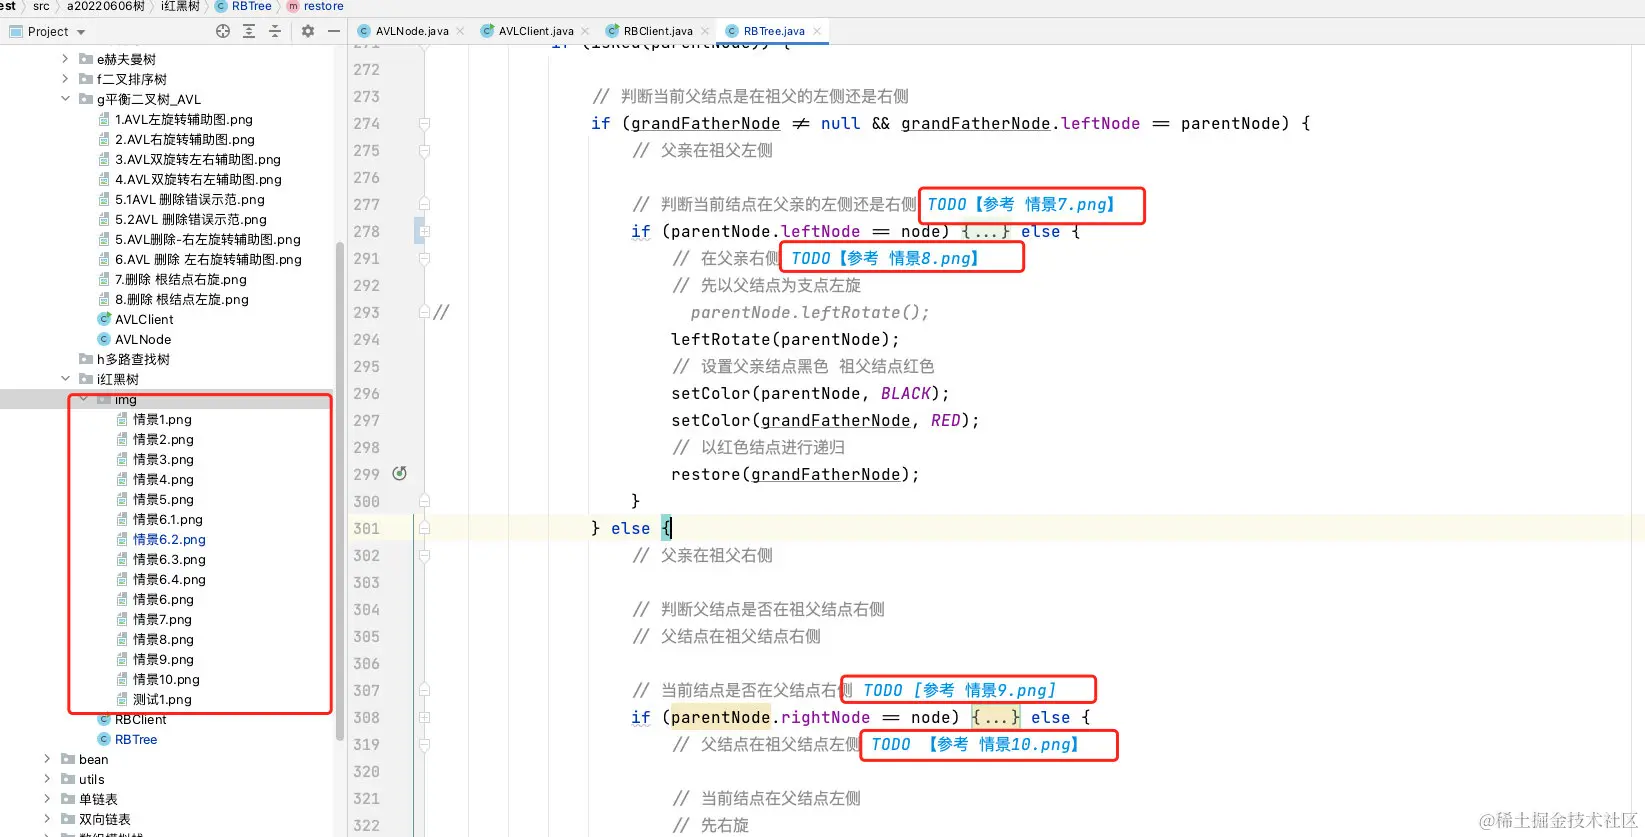Viewport: 1645px width, 837px height.
Task: Collapse the else block at line 301
Action: 424,528
